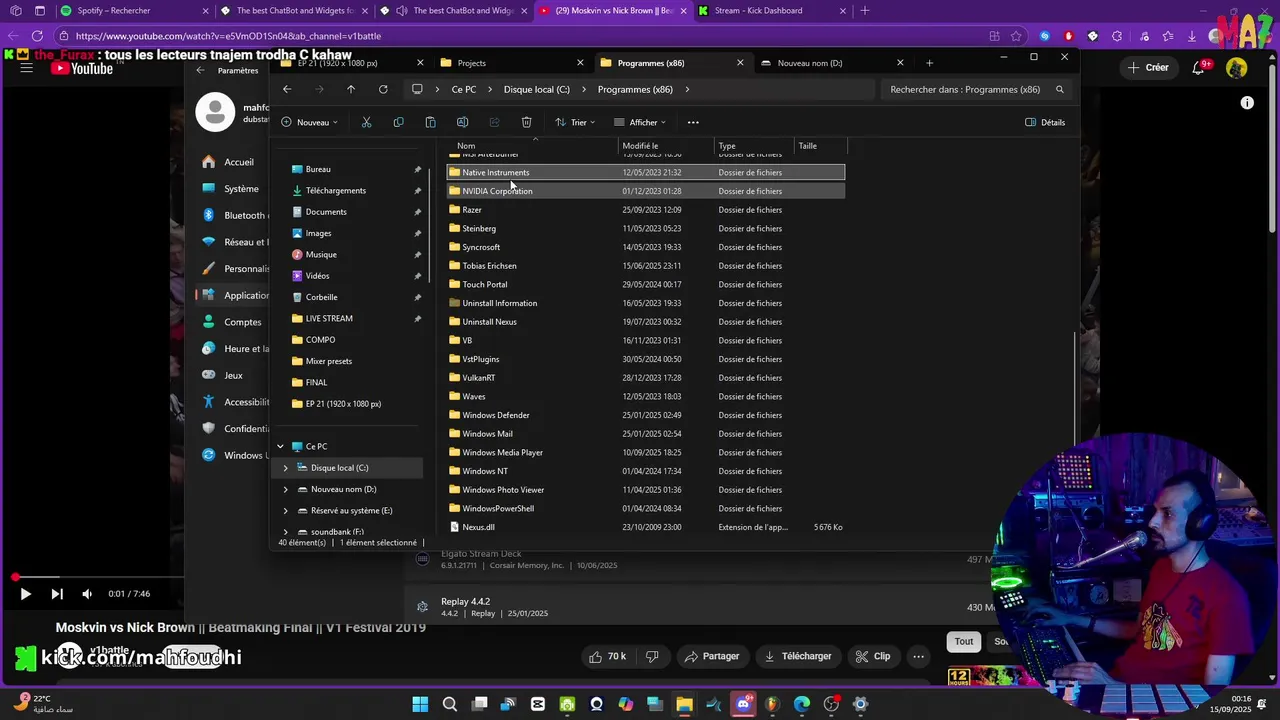Click the Delete trash icon in Explorer toolbar

(526, 122)
